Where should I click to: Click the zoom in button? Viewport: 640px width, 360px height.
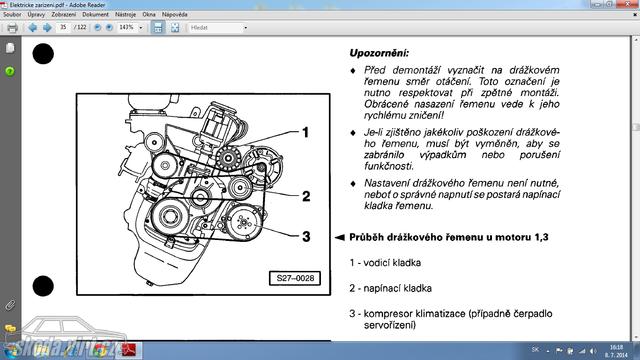tap(109, 27)
